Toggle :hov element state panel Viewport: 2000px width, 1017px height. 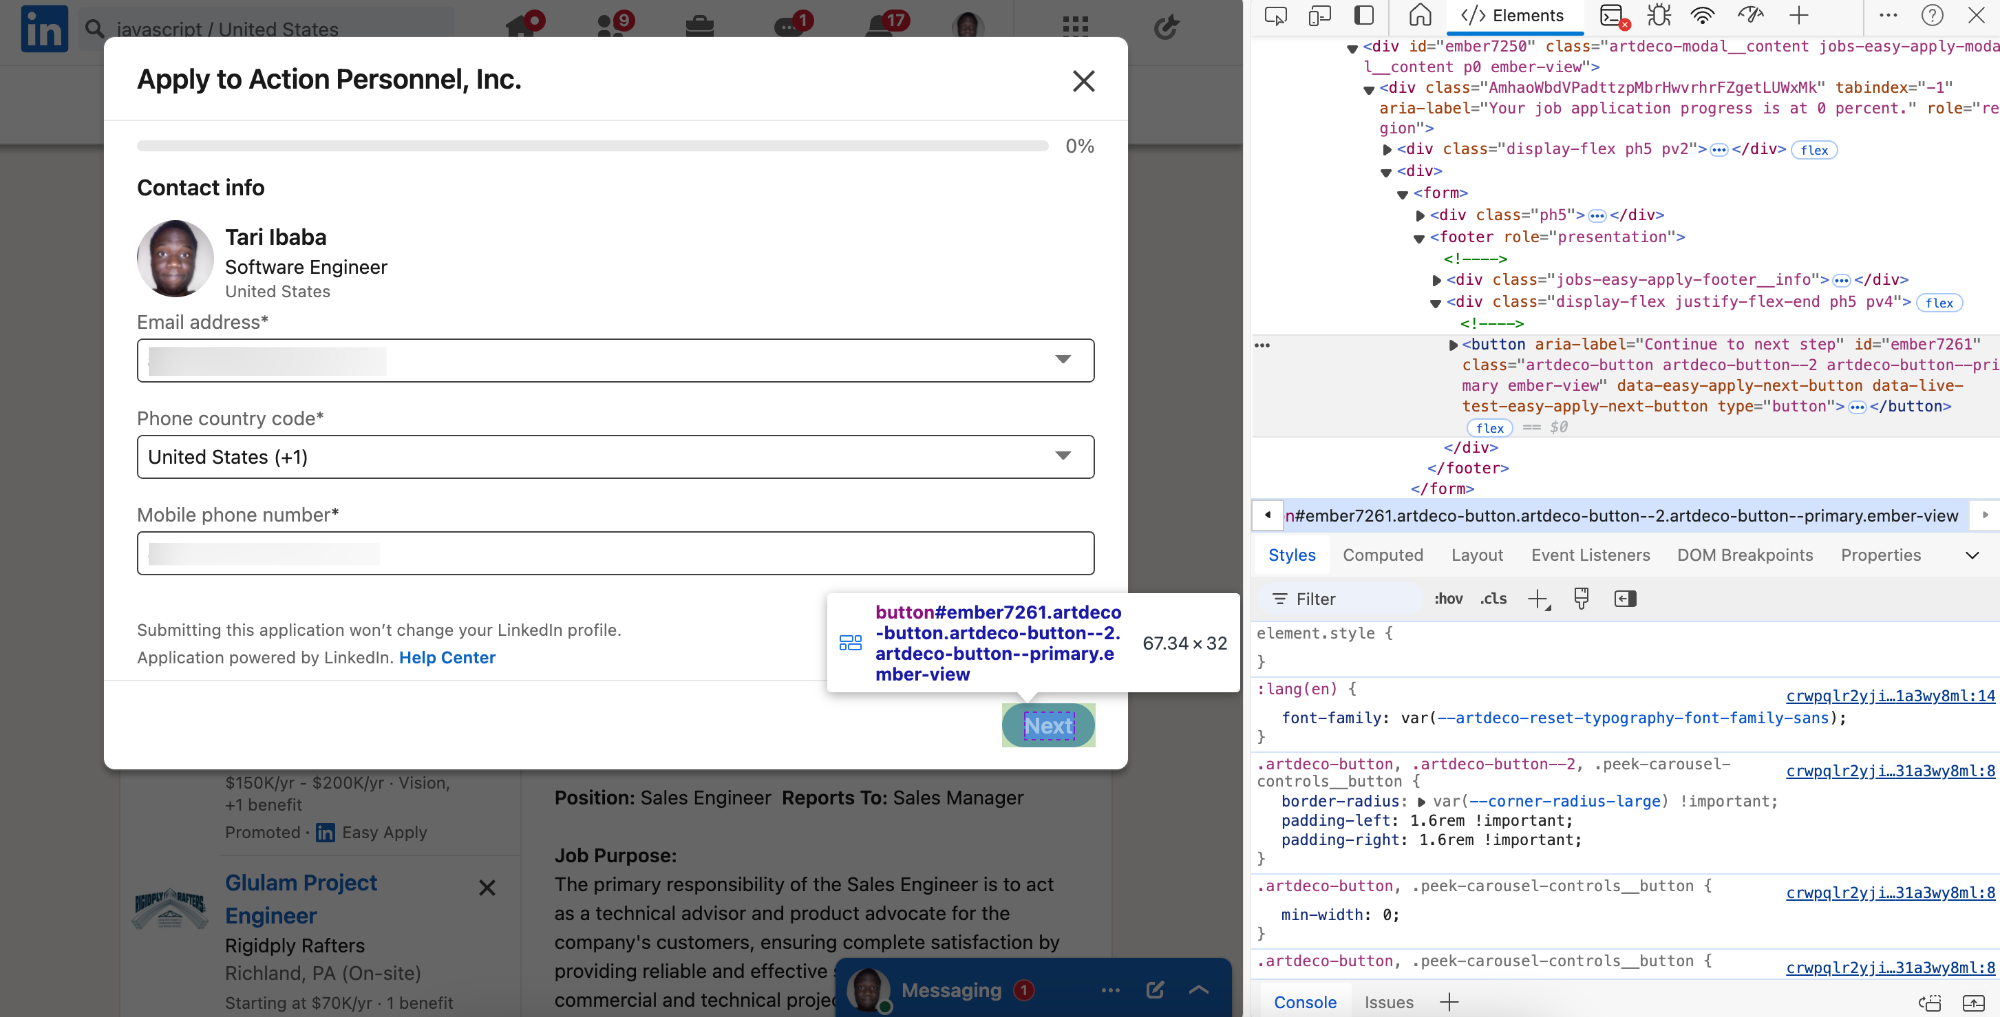(x=1449, y=599)
